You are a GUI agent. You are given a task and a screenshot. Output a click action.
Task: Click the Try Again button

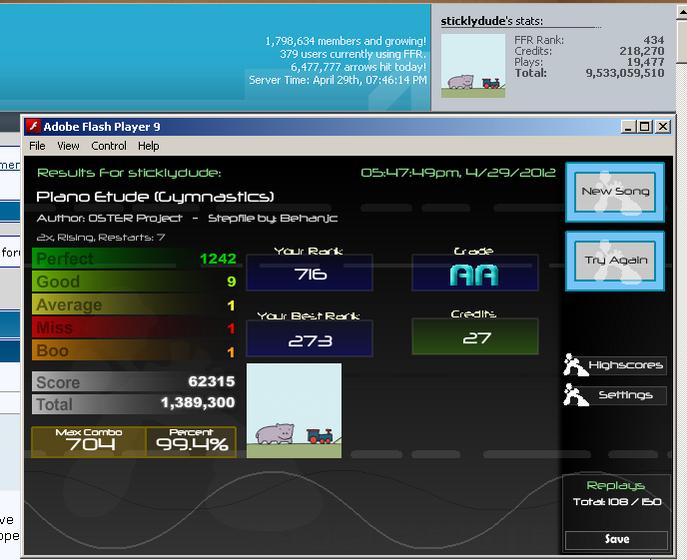pyautogui.click(x=615, y=261)
